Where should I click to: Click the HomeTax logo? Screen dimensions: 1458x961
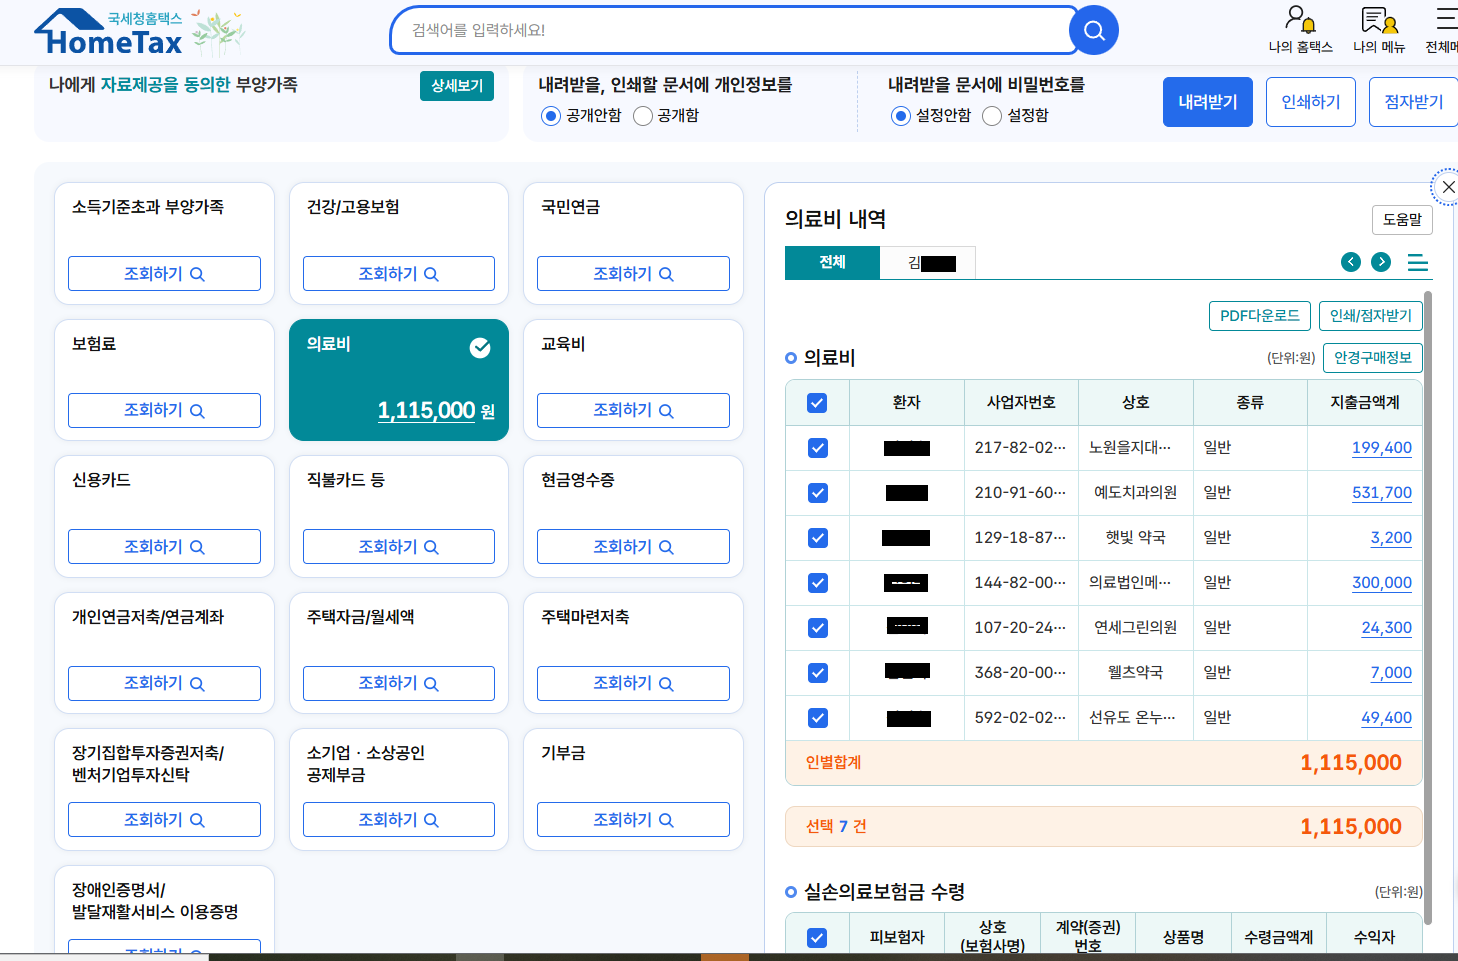109,33
